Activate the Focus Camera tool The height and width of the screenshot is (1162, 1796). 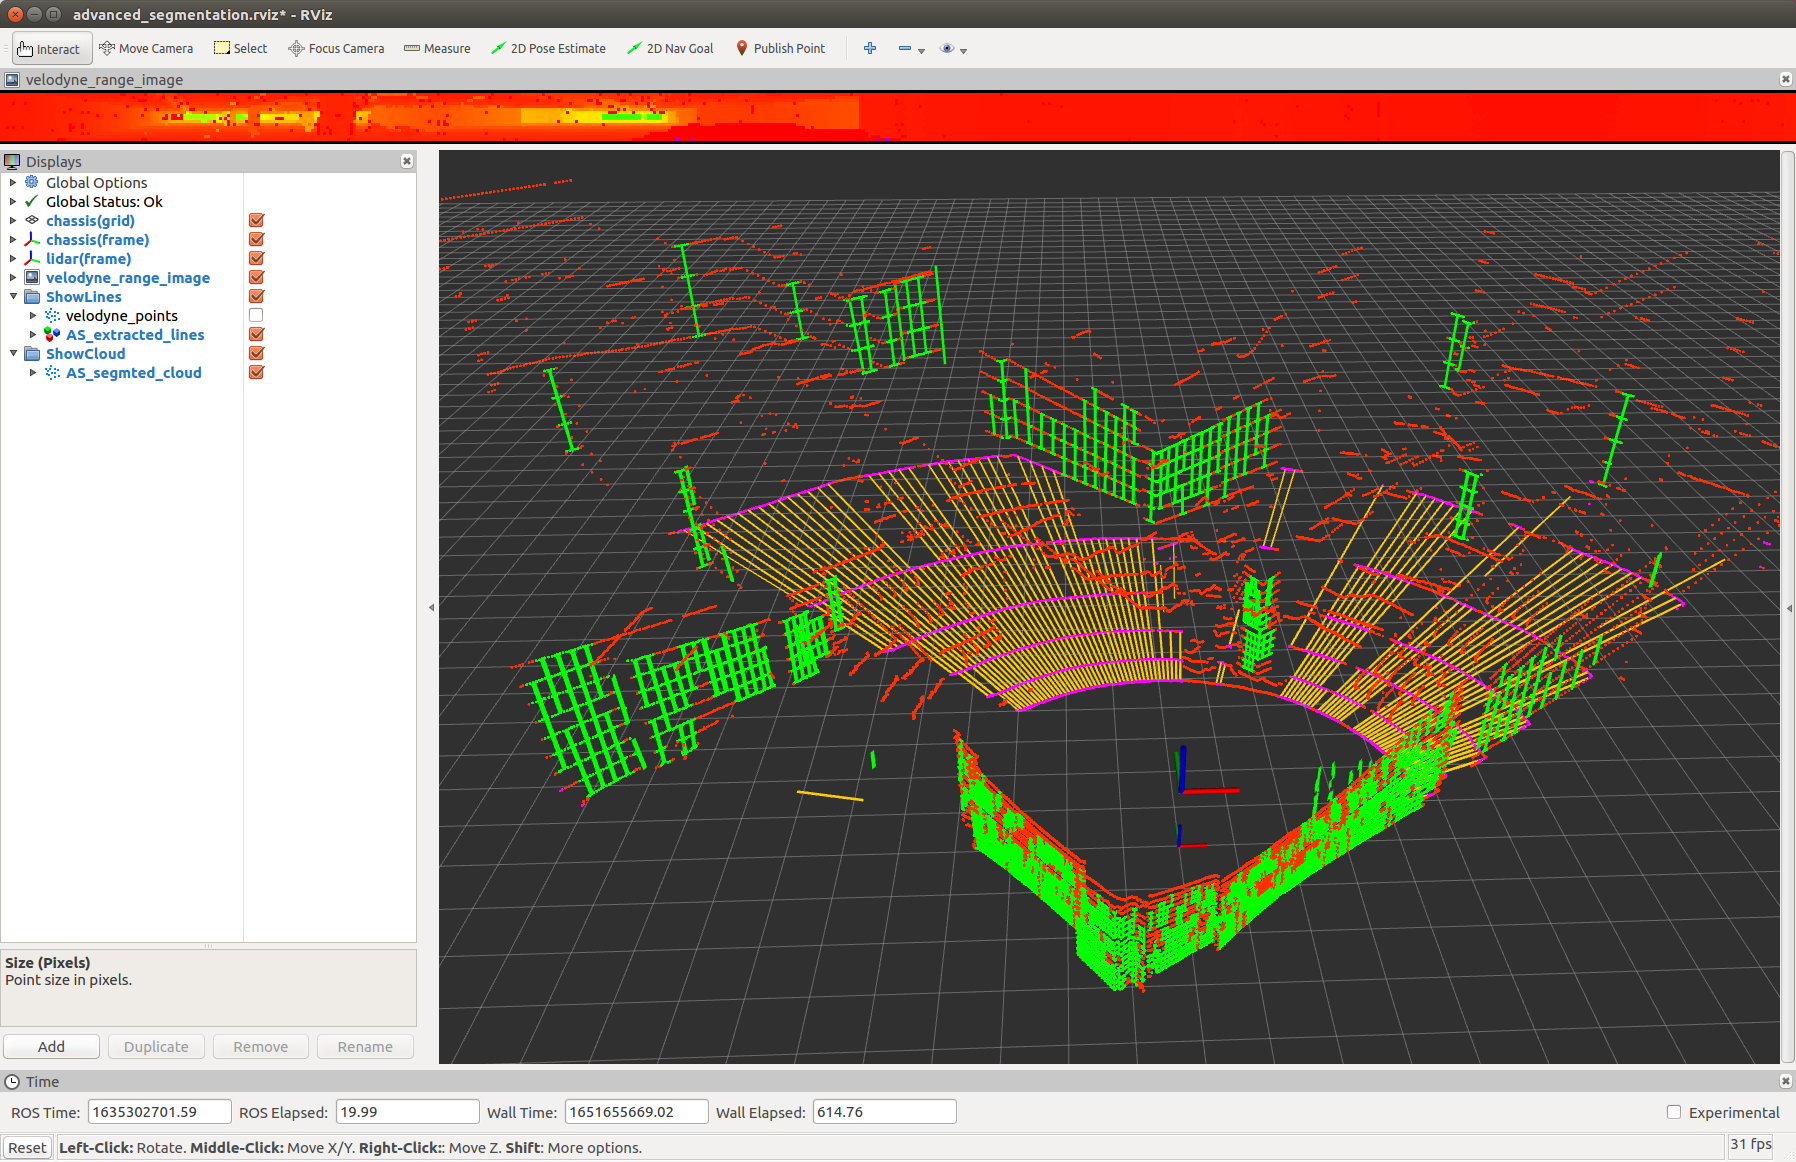(336, 48)
